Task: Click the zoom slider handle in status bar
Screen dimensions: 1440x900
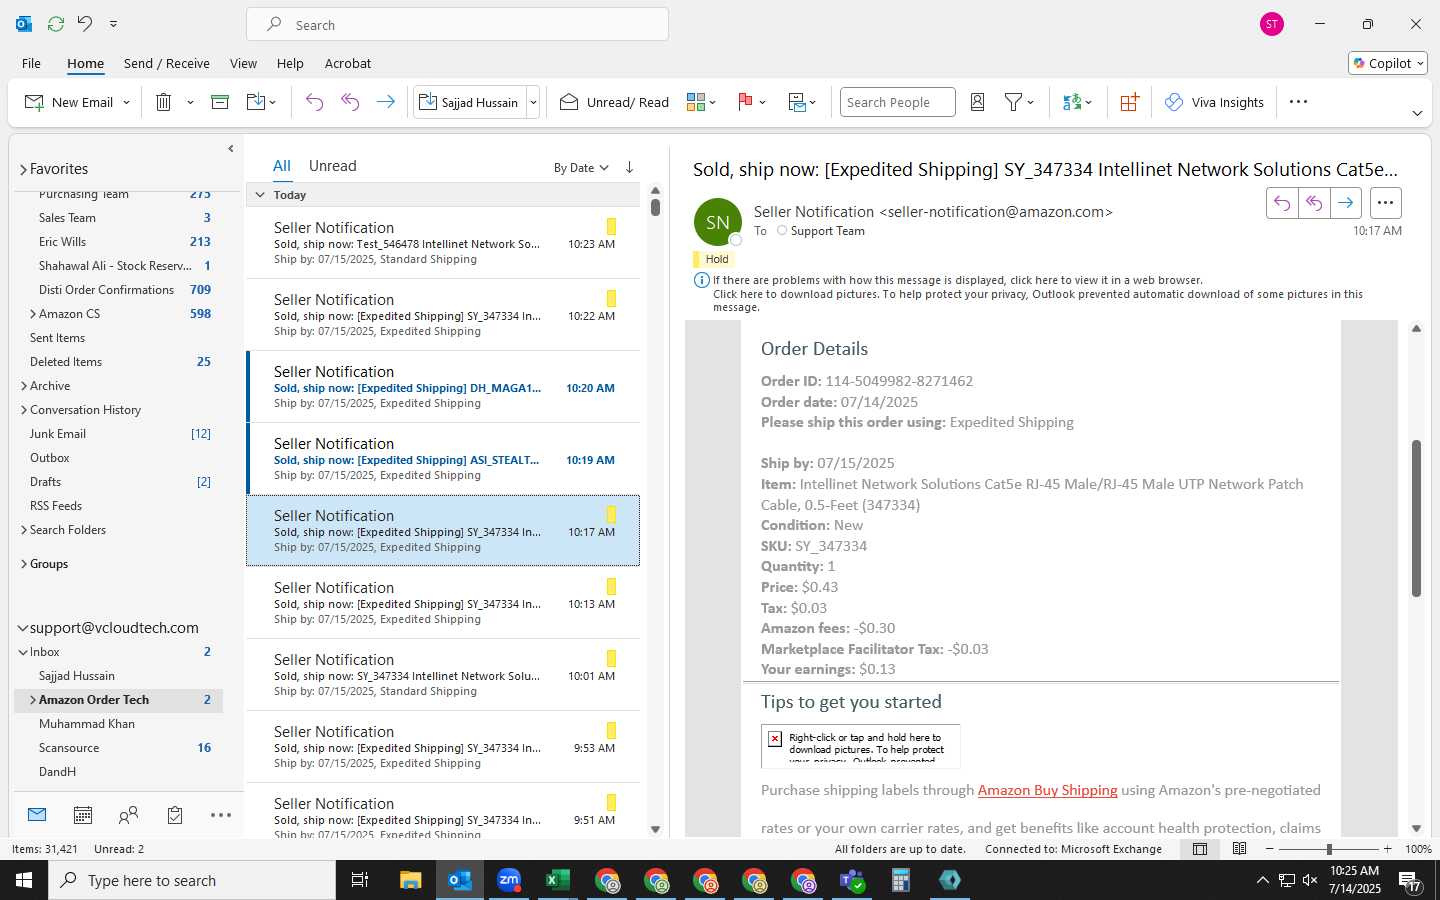Action: pos(1329,849)
